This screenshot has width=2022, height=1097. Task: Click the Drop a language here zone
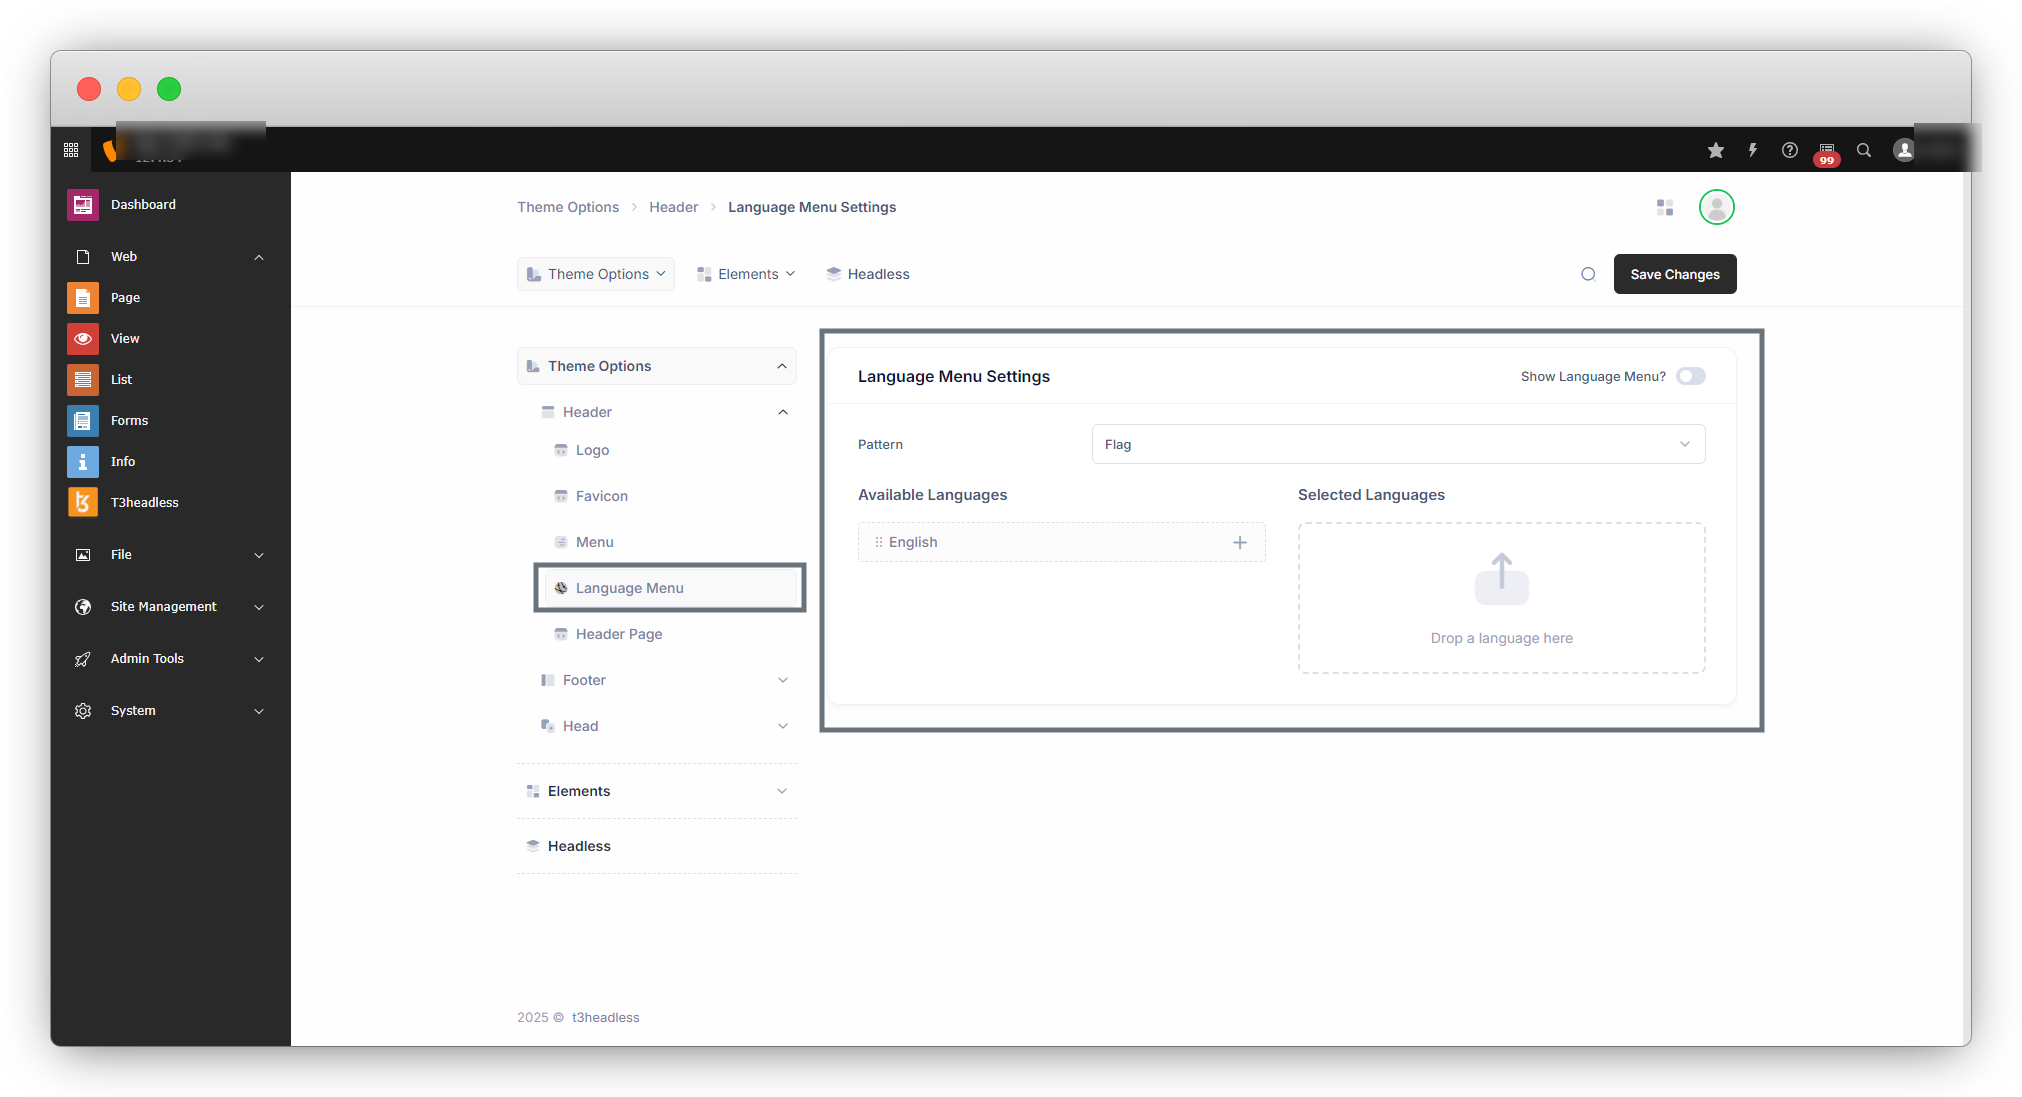click(x=1501, y=598)
